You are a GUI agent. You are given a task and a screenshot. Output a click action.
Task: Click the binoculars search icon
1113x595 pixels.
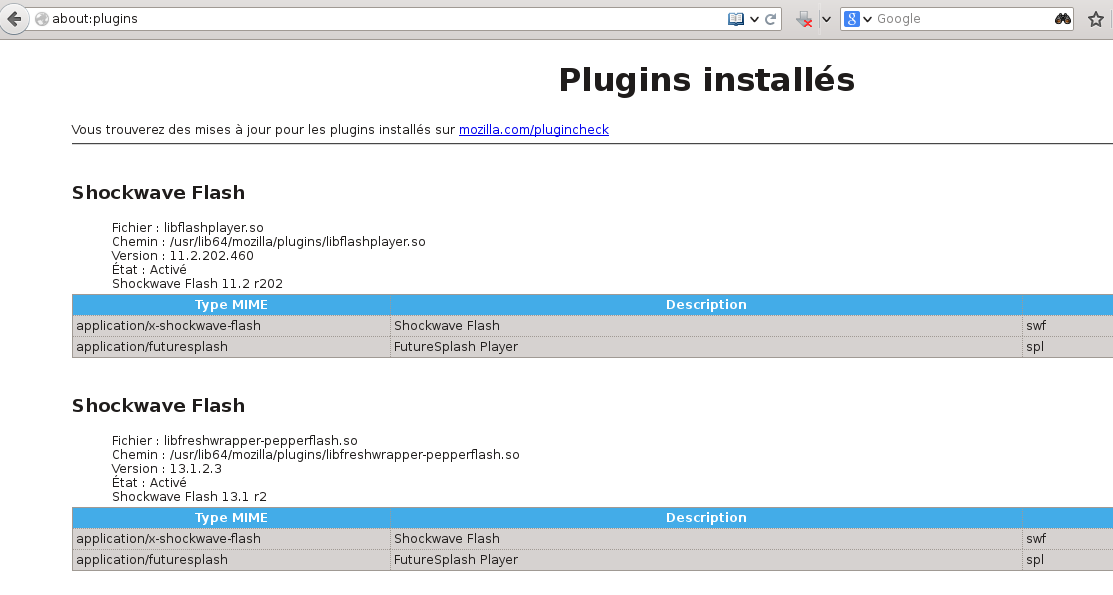(1063, 19)
